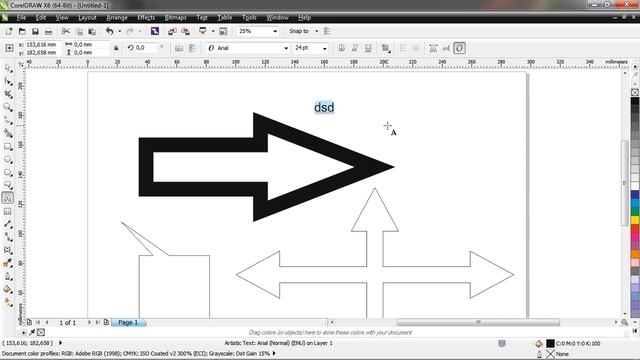
Task: Select the Text tool in toolbox
Action: click(x=8, y=198)
